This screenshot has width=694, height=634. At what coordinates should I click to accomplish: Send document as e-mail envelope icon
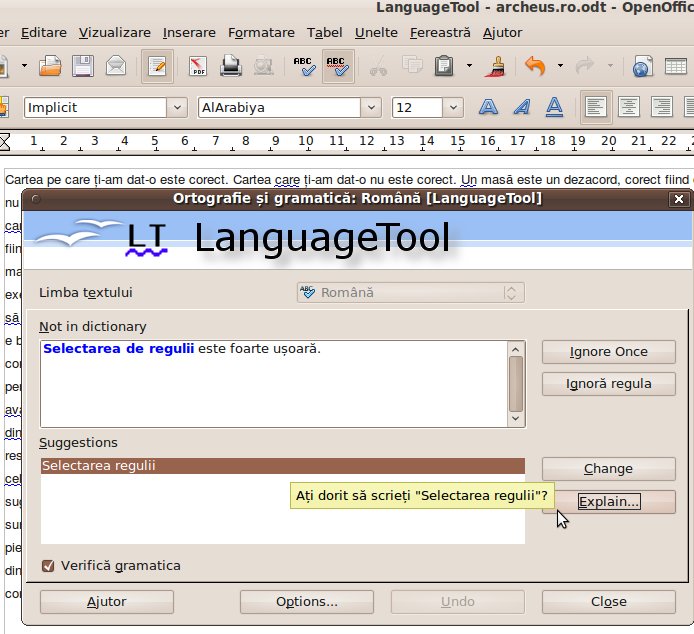tap(116, 66)
